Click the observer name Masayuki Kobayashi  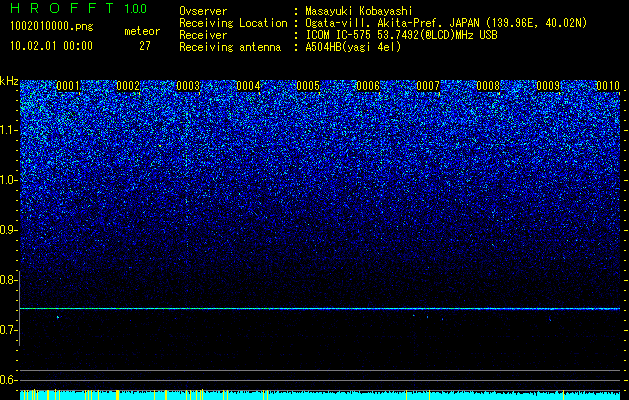coord(359,12)
